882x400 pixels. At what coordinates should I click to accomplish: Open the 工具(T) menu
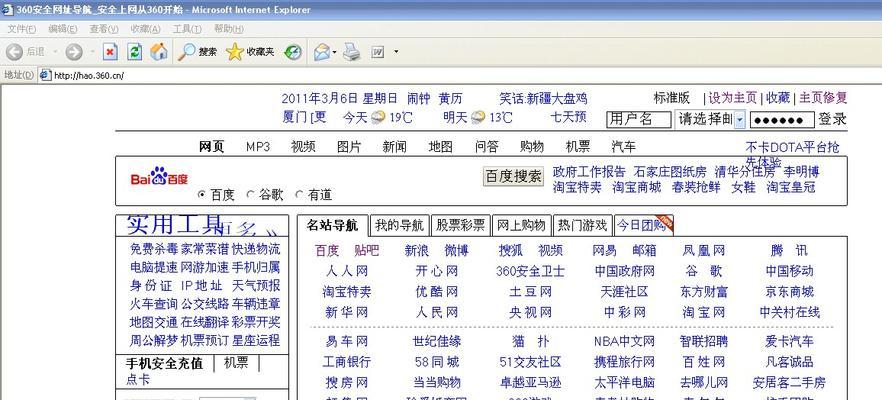[x=187, y=29]
